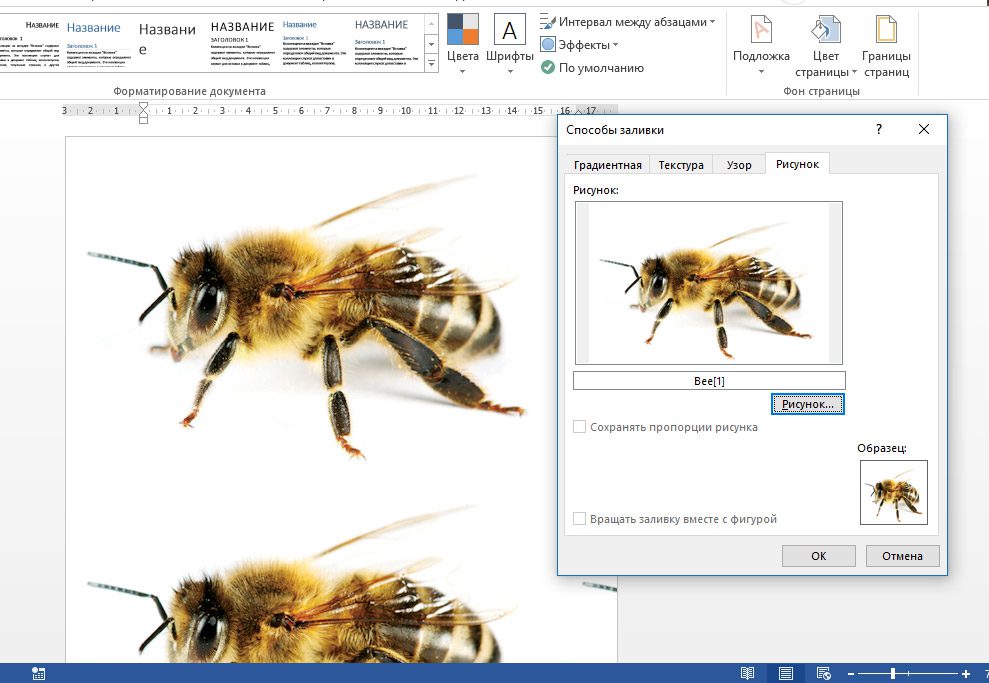
Task: Confirm the fill with OK
Action: point(819,556)
